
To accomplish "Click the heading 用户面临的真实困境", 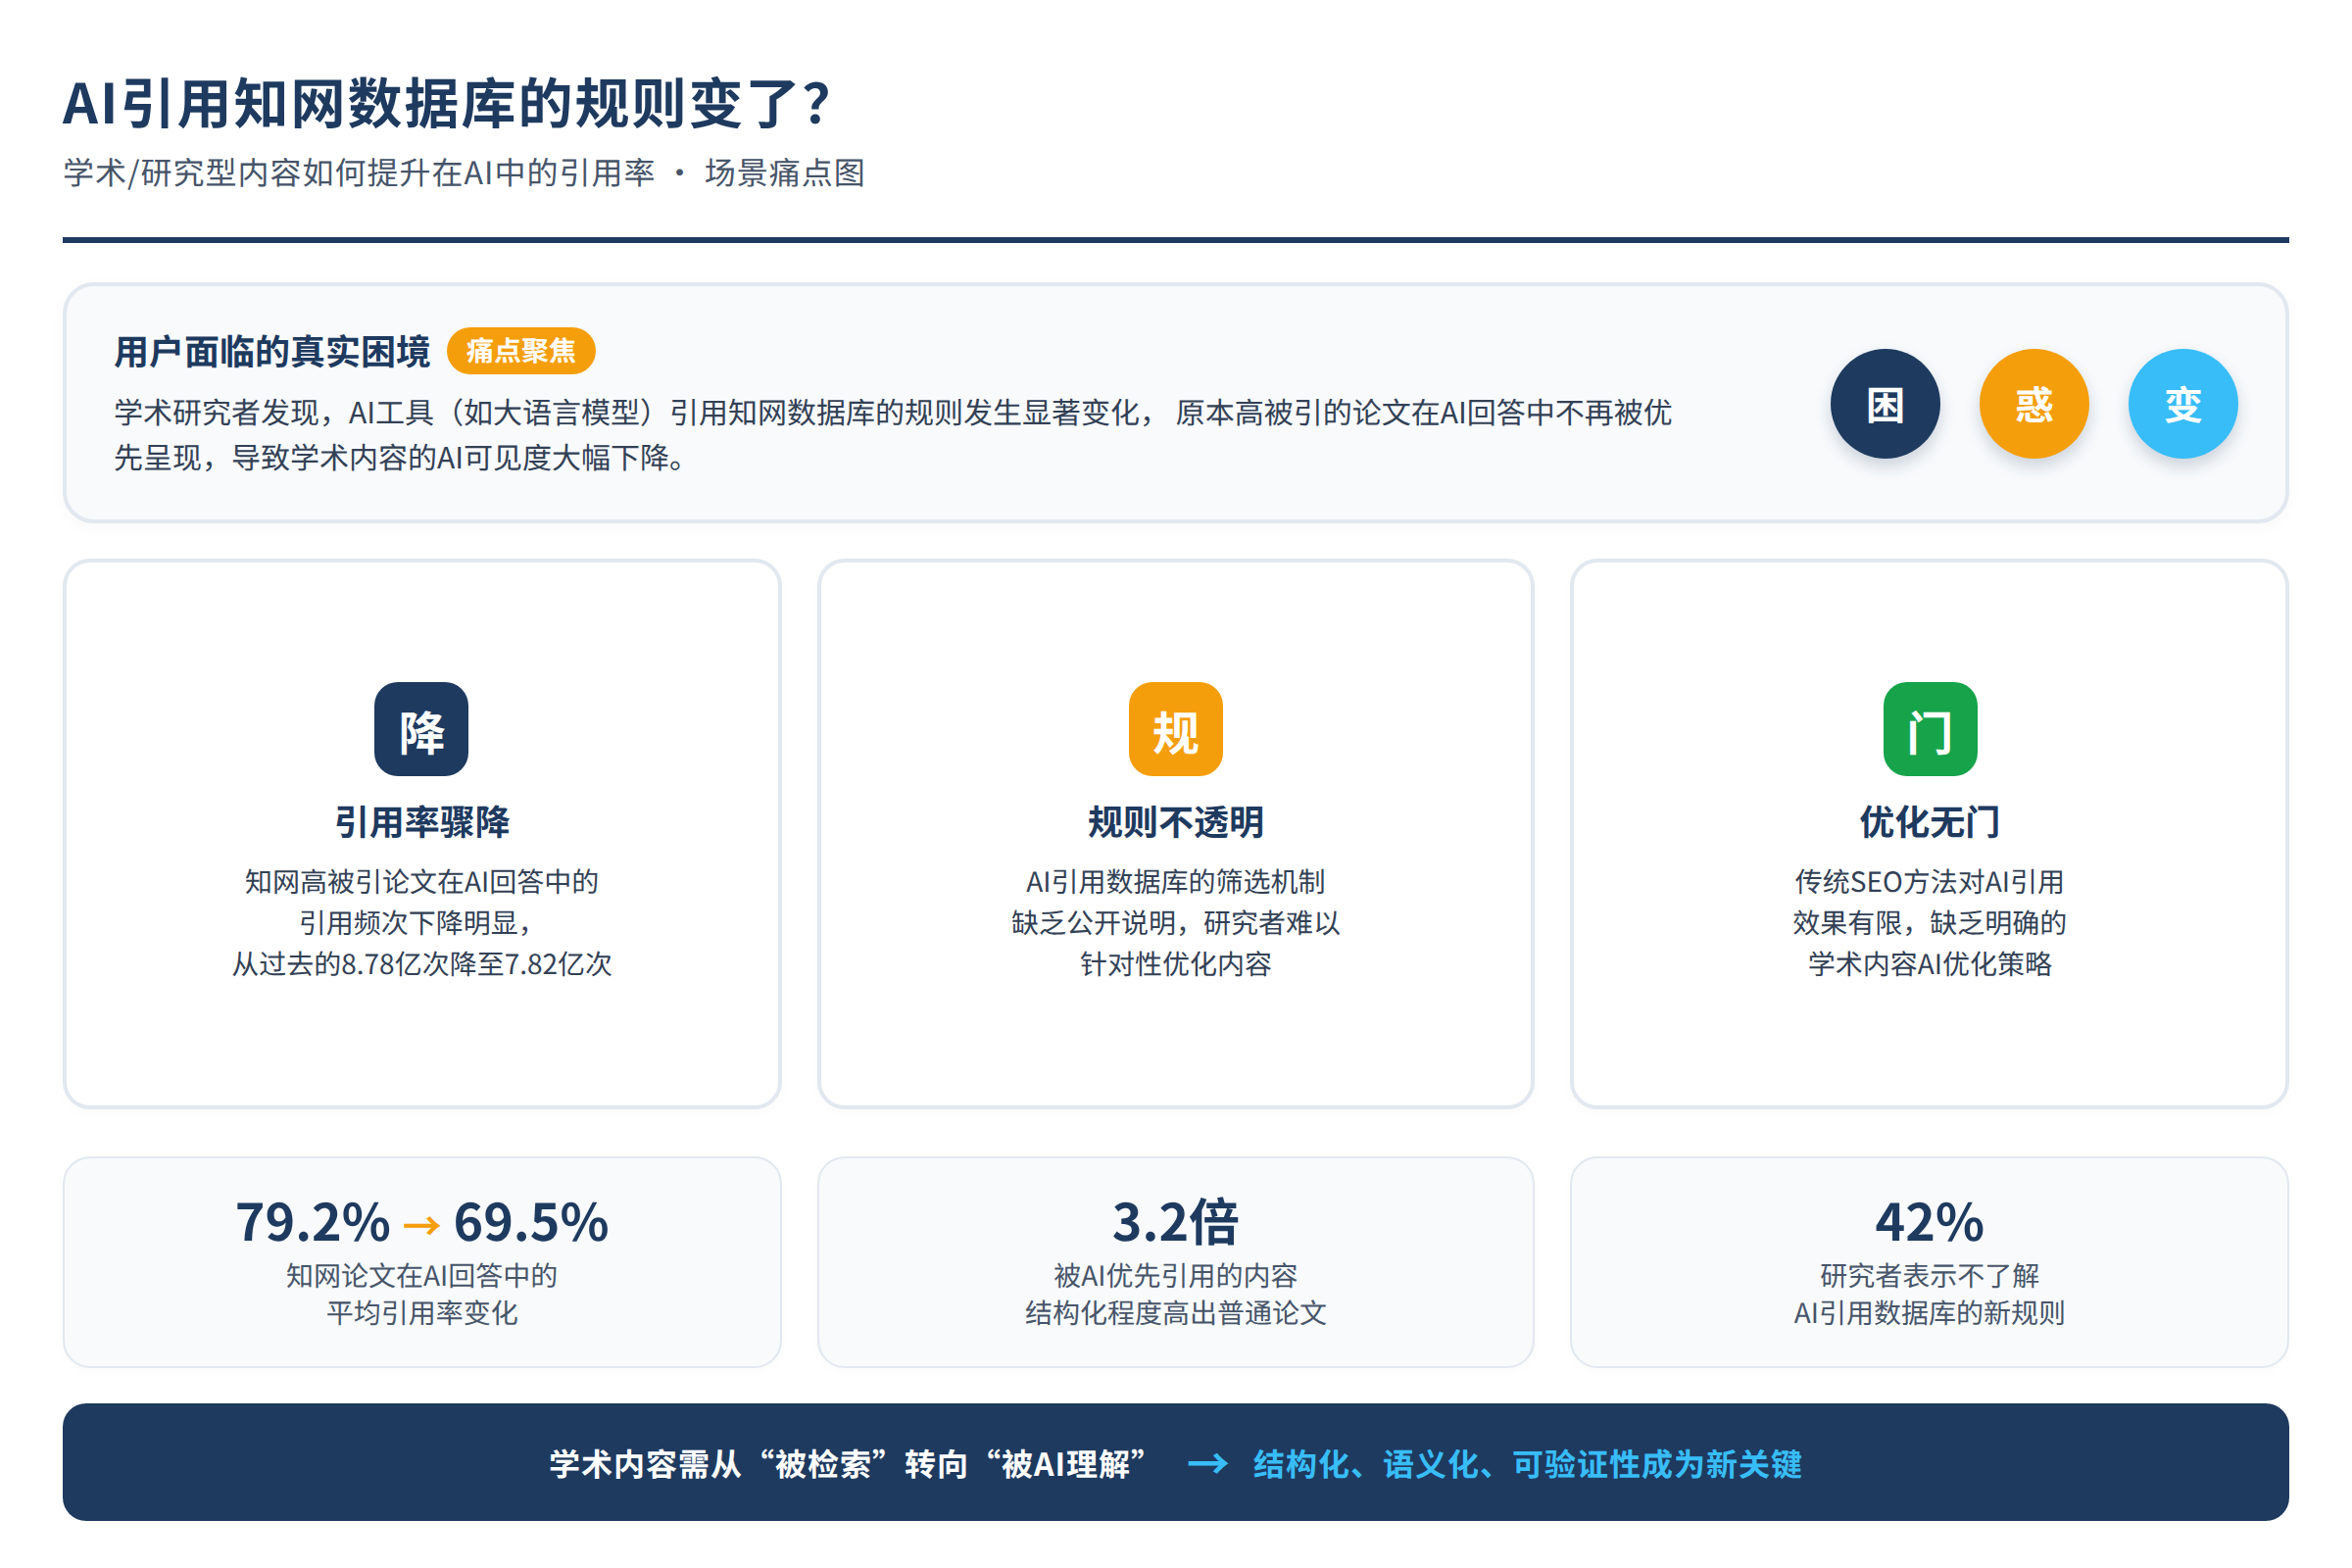I will click(x=272, y=352).
